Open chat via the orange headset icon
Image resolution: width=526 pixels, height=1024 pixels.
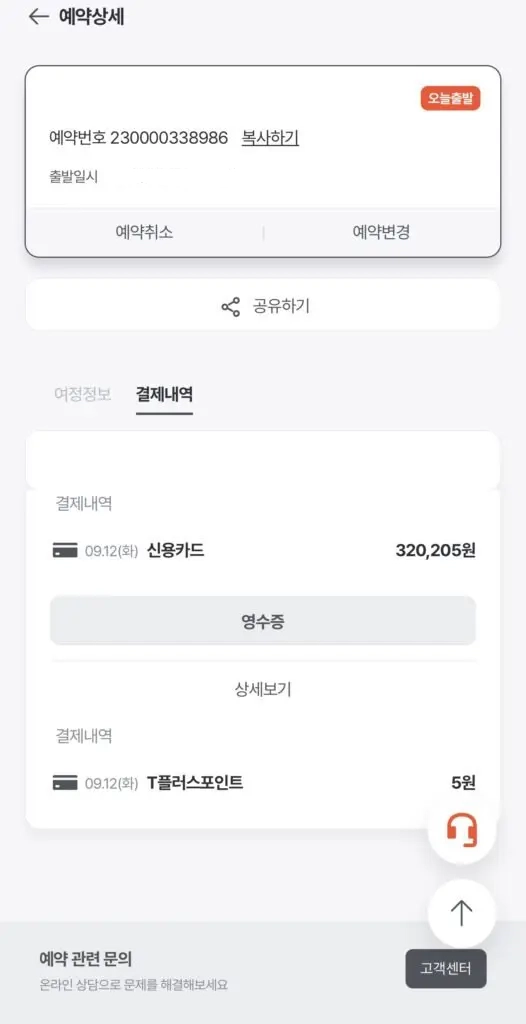462,830
